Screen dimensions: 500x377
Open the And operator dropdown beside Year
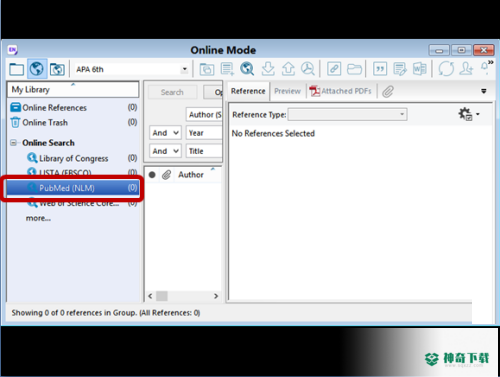[x=165, y=133]
